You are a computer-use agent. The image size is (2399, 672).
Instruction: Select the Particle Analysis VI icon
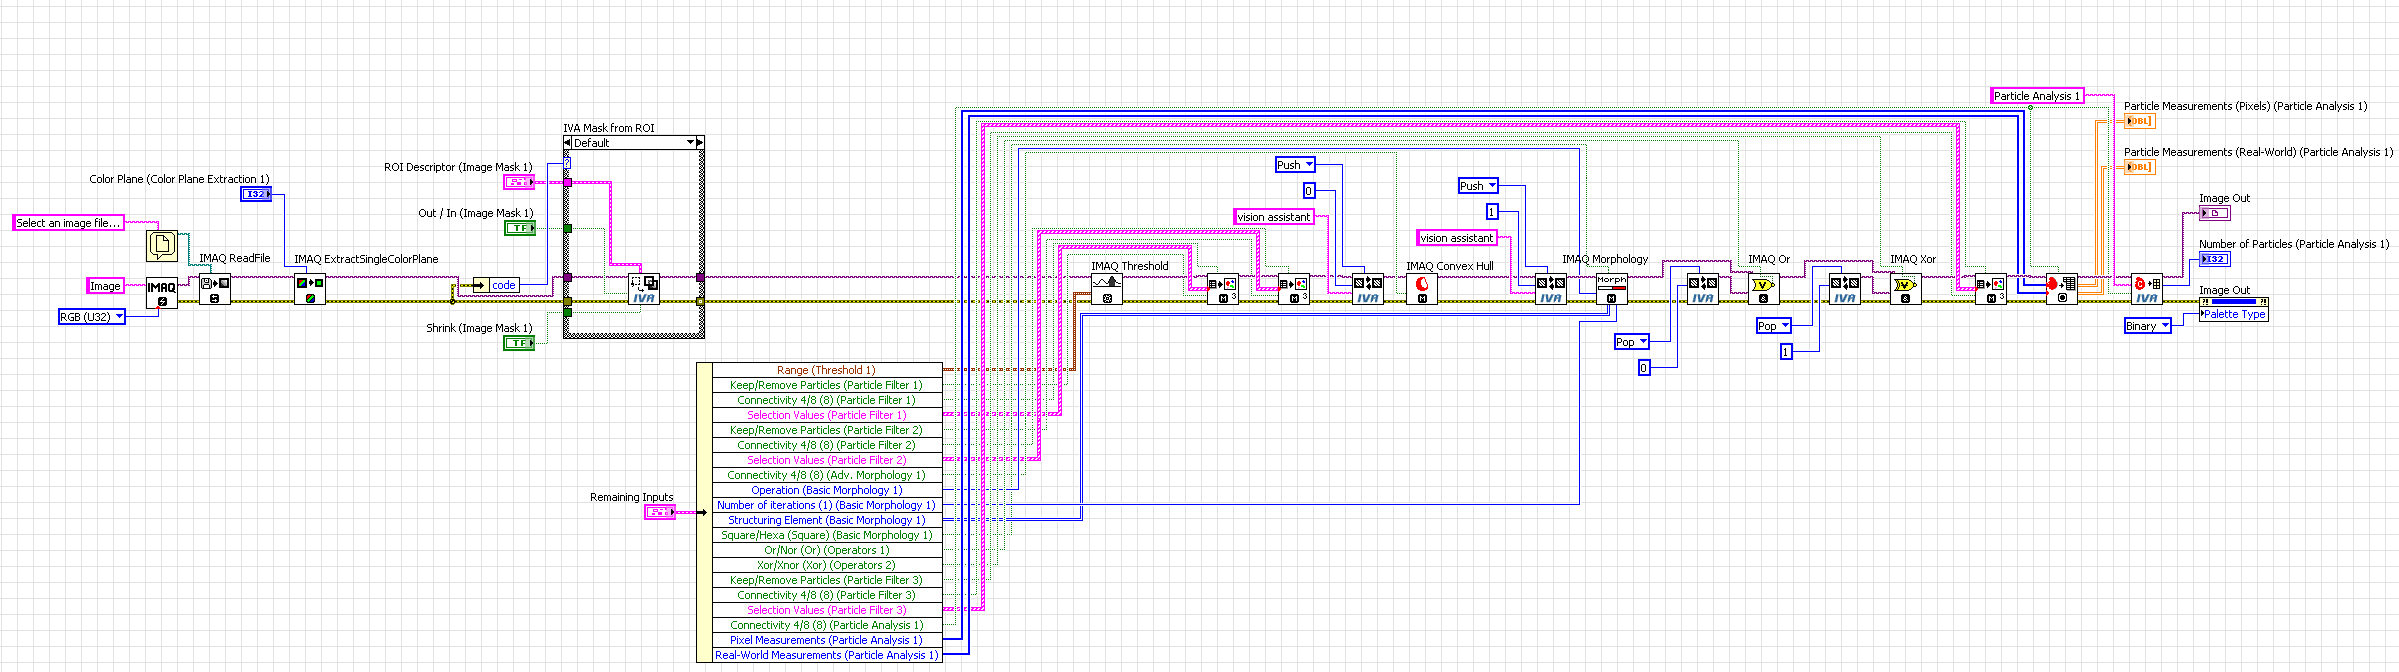(2061, 290)
